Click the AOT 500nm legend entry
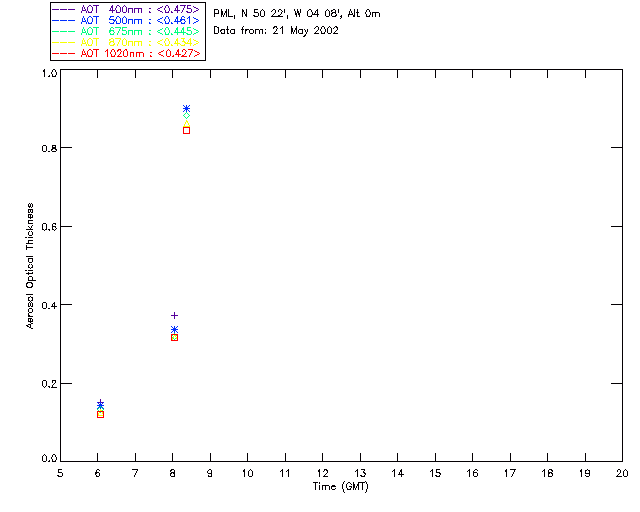 126,20
